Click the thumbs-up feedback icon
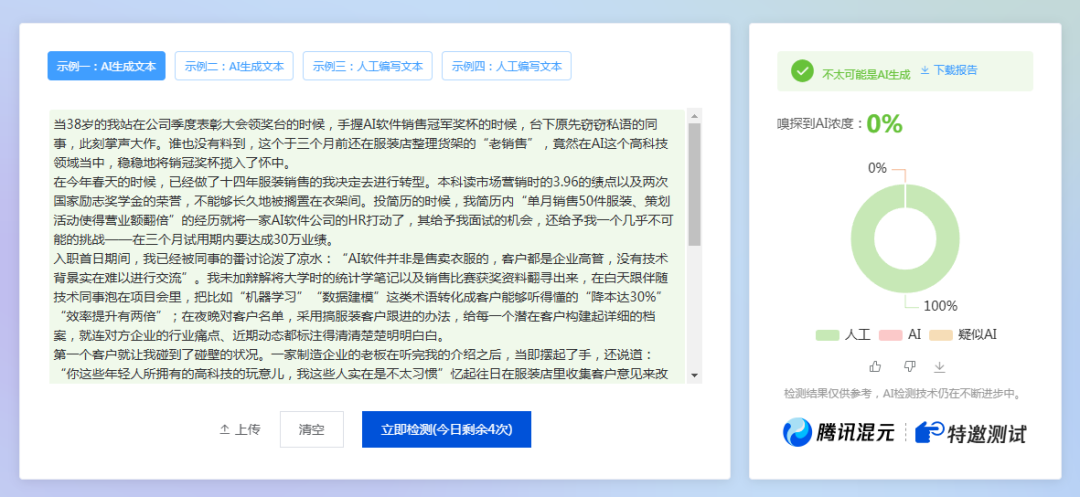The width and height of the screenshot is (1080, 497). pos(875,366)
